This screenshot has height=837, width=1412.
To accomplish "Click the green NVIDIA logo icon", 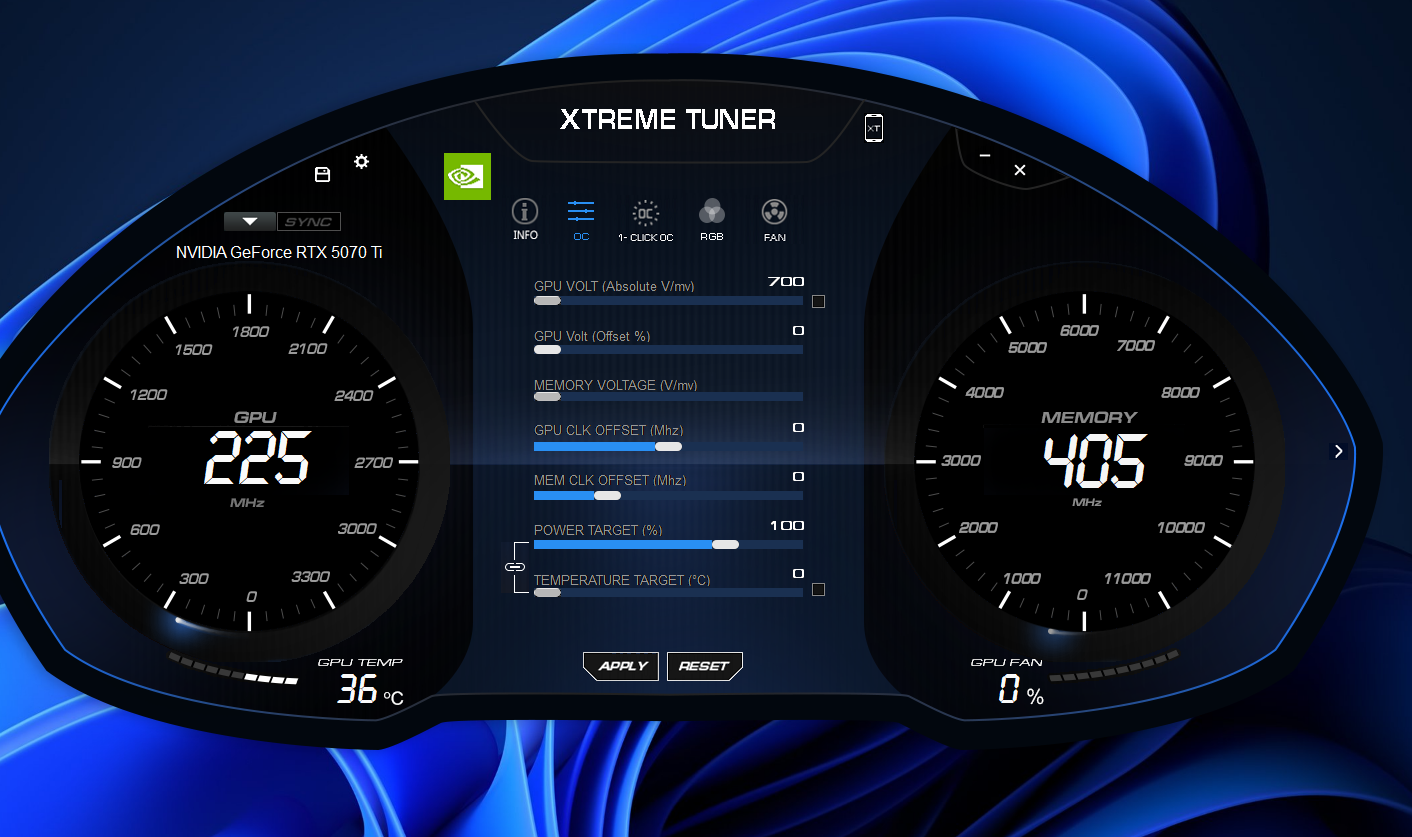I will 467,176.
